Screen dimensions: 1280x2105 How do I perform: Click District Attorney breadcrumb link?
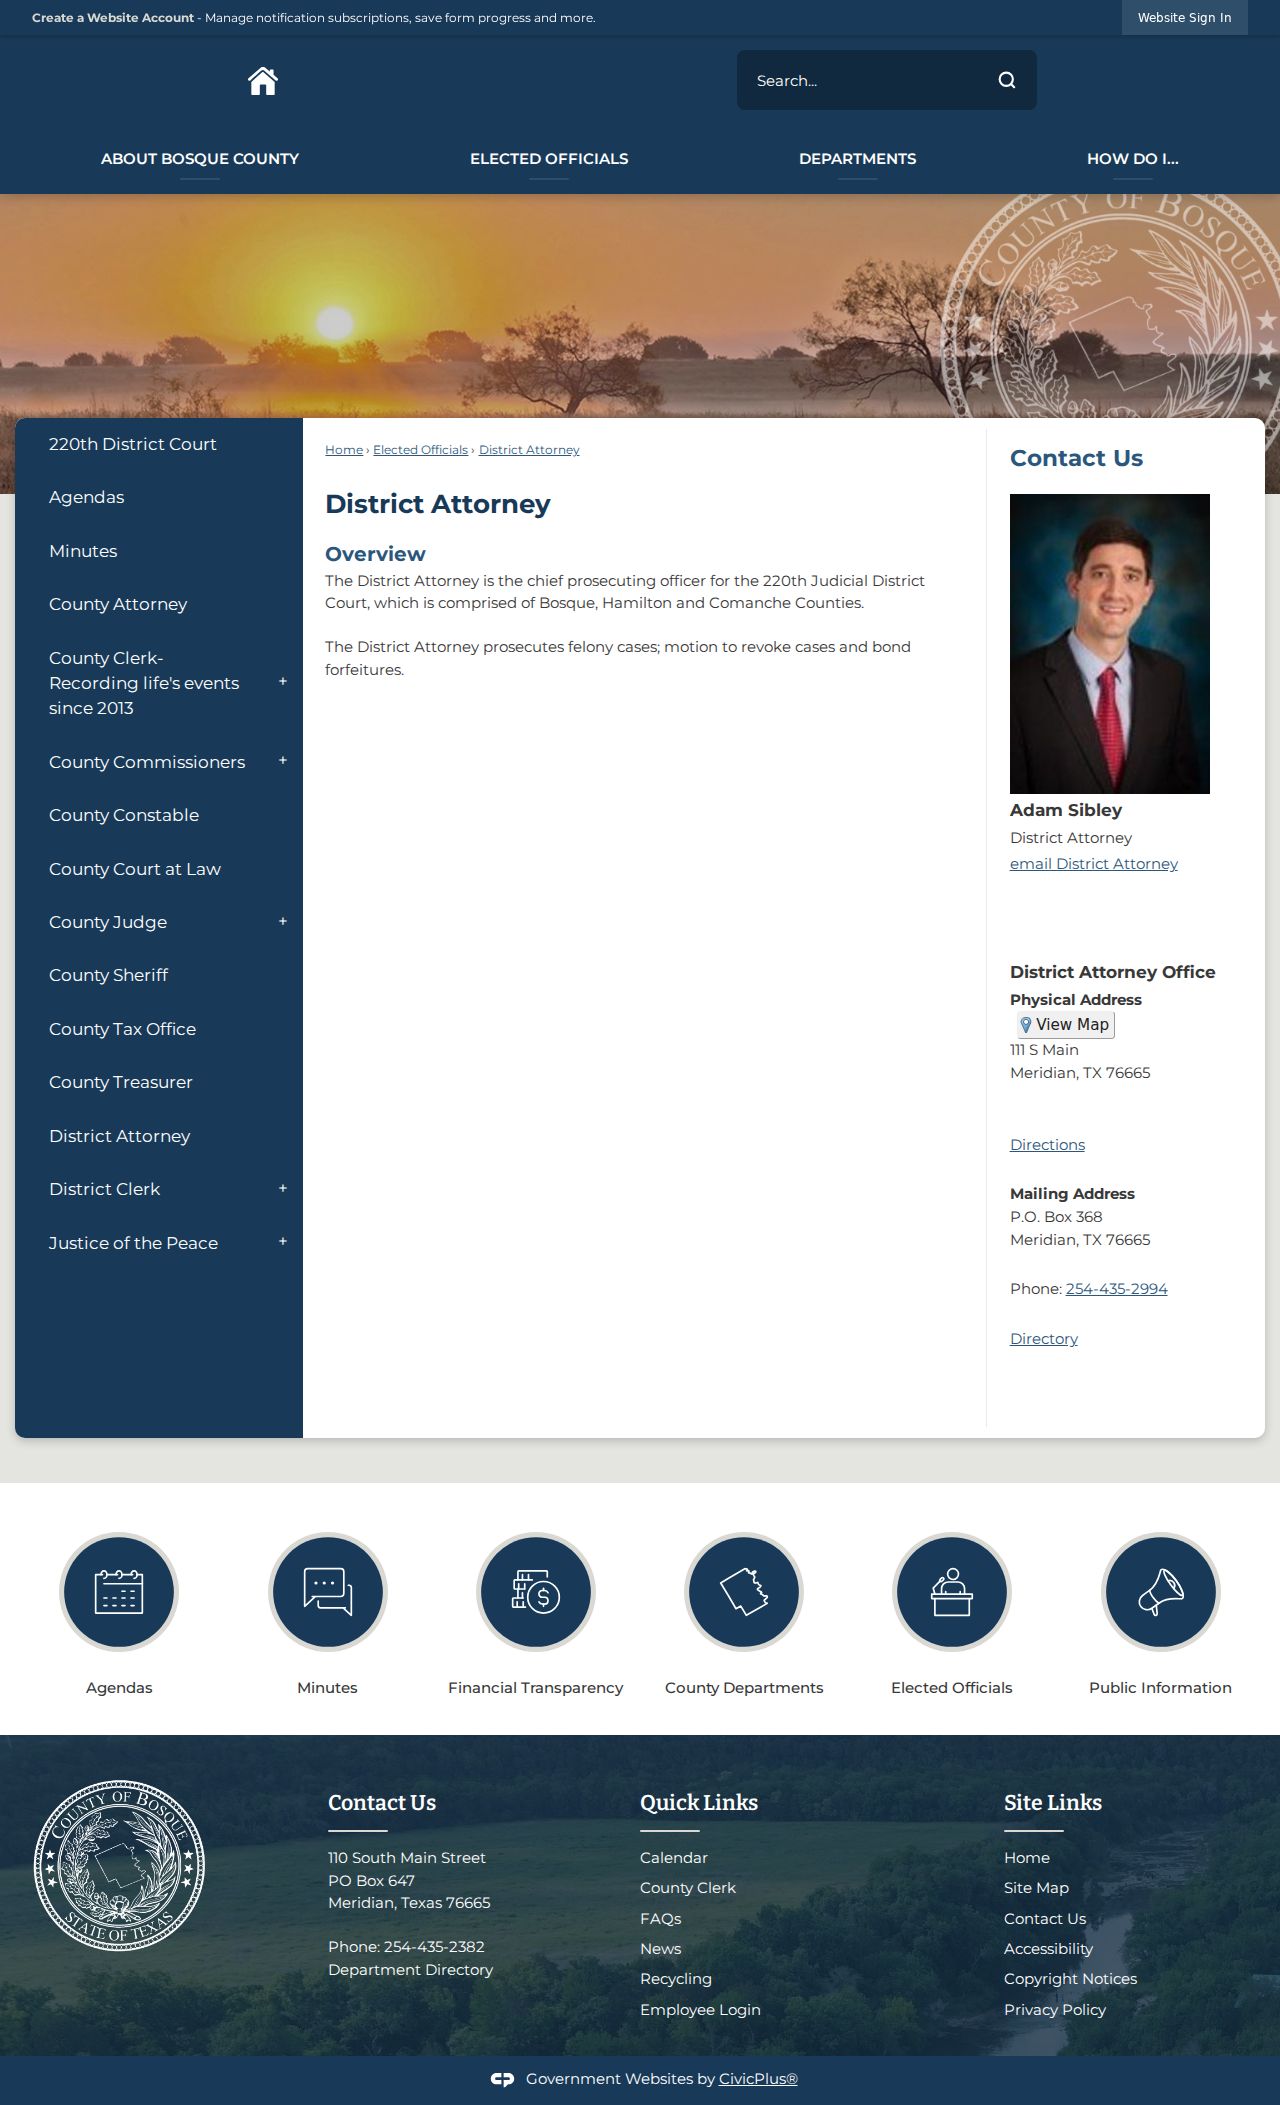pyautogui.click(x=529, y=450)
